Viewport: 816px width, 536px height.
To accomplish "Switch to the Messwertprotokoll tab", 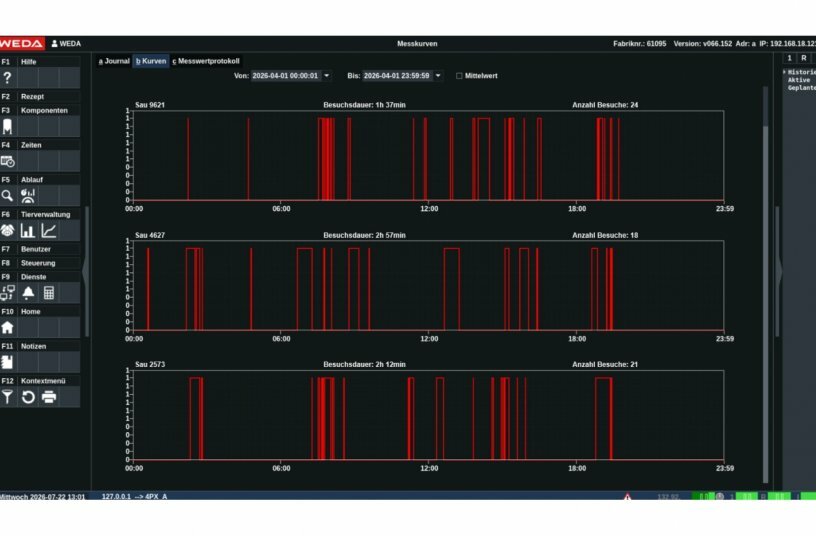I will [206, 61].
